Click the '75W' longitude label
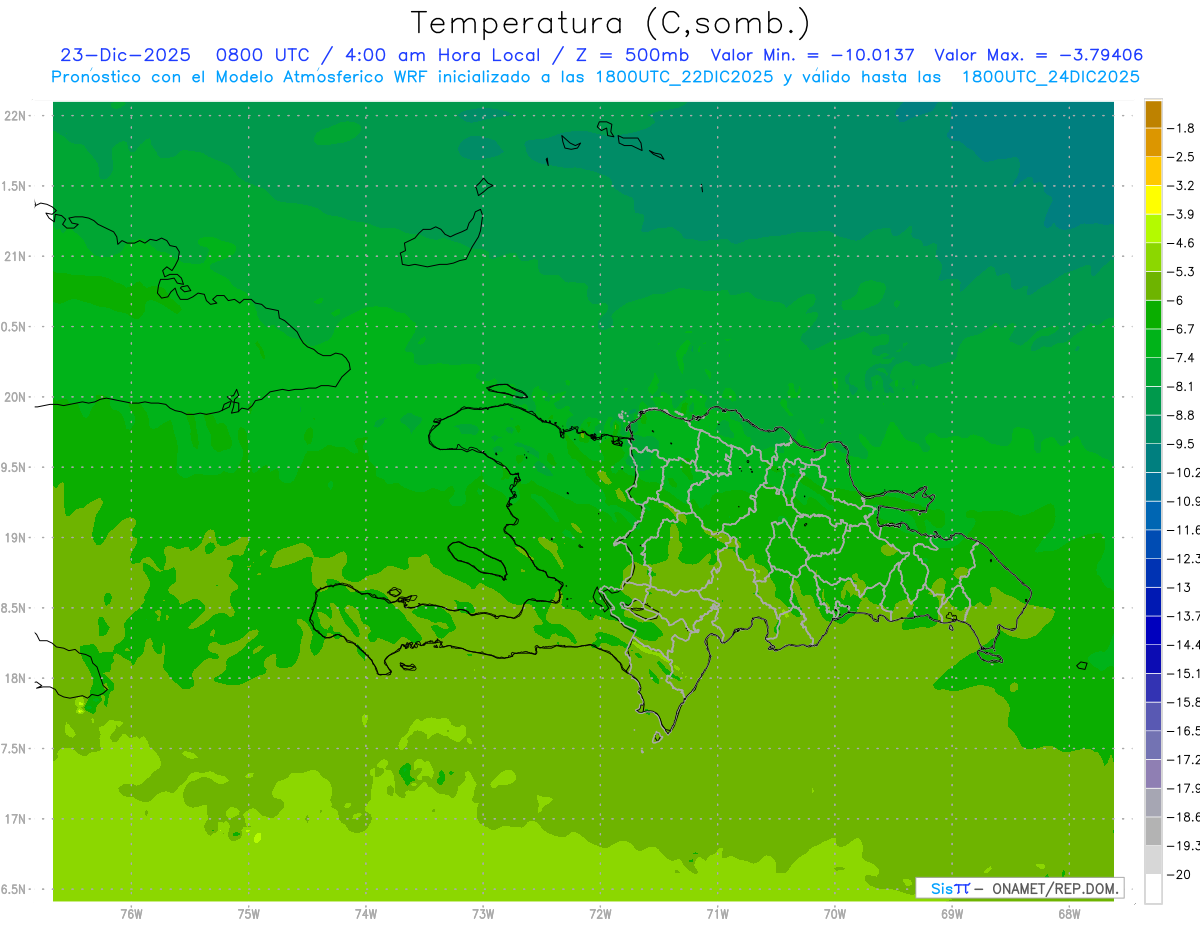The image size is (1200, 927). (x=249, y=914)
